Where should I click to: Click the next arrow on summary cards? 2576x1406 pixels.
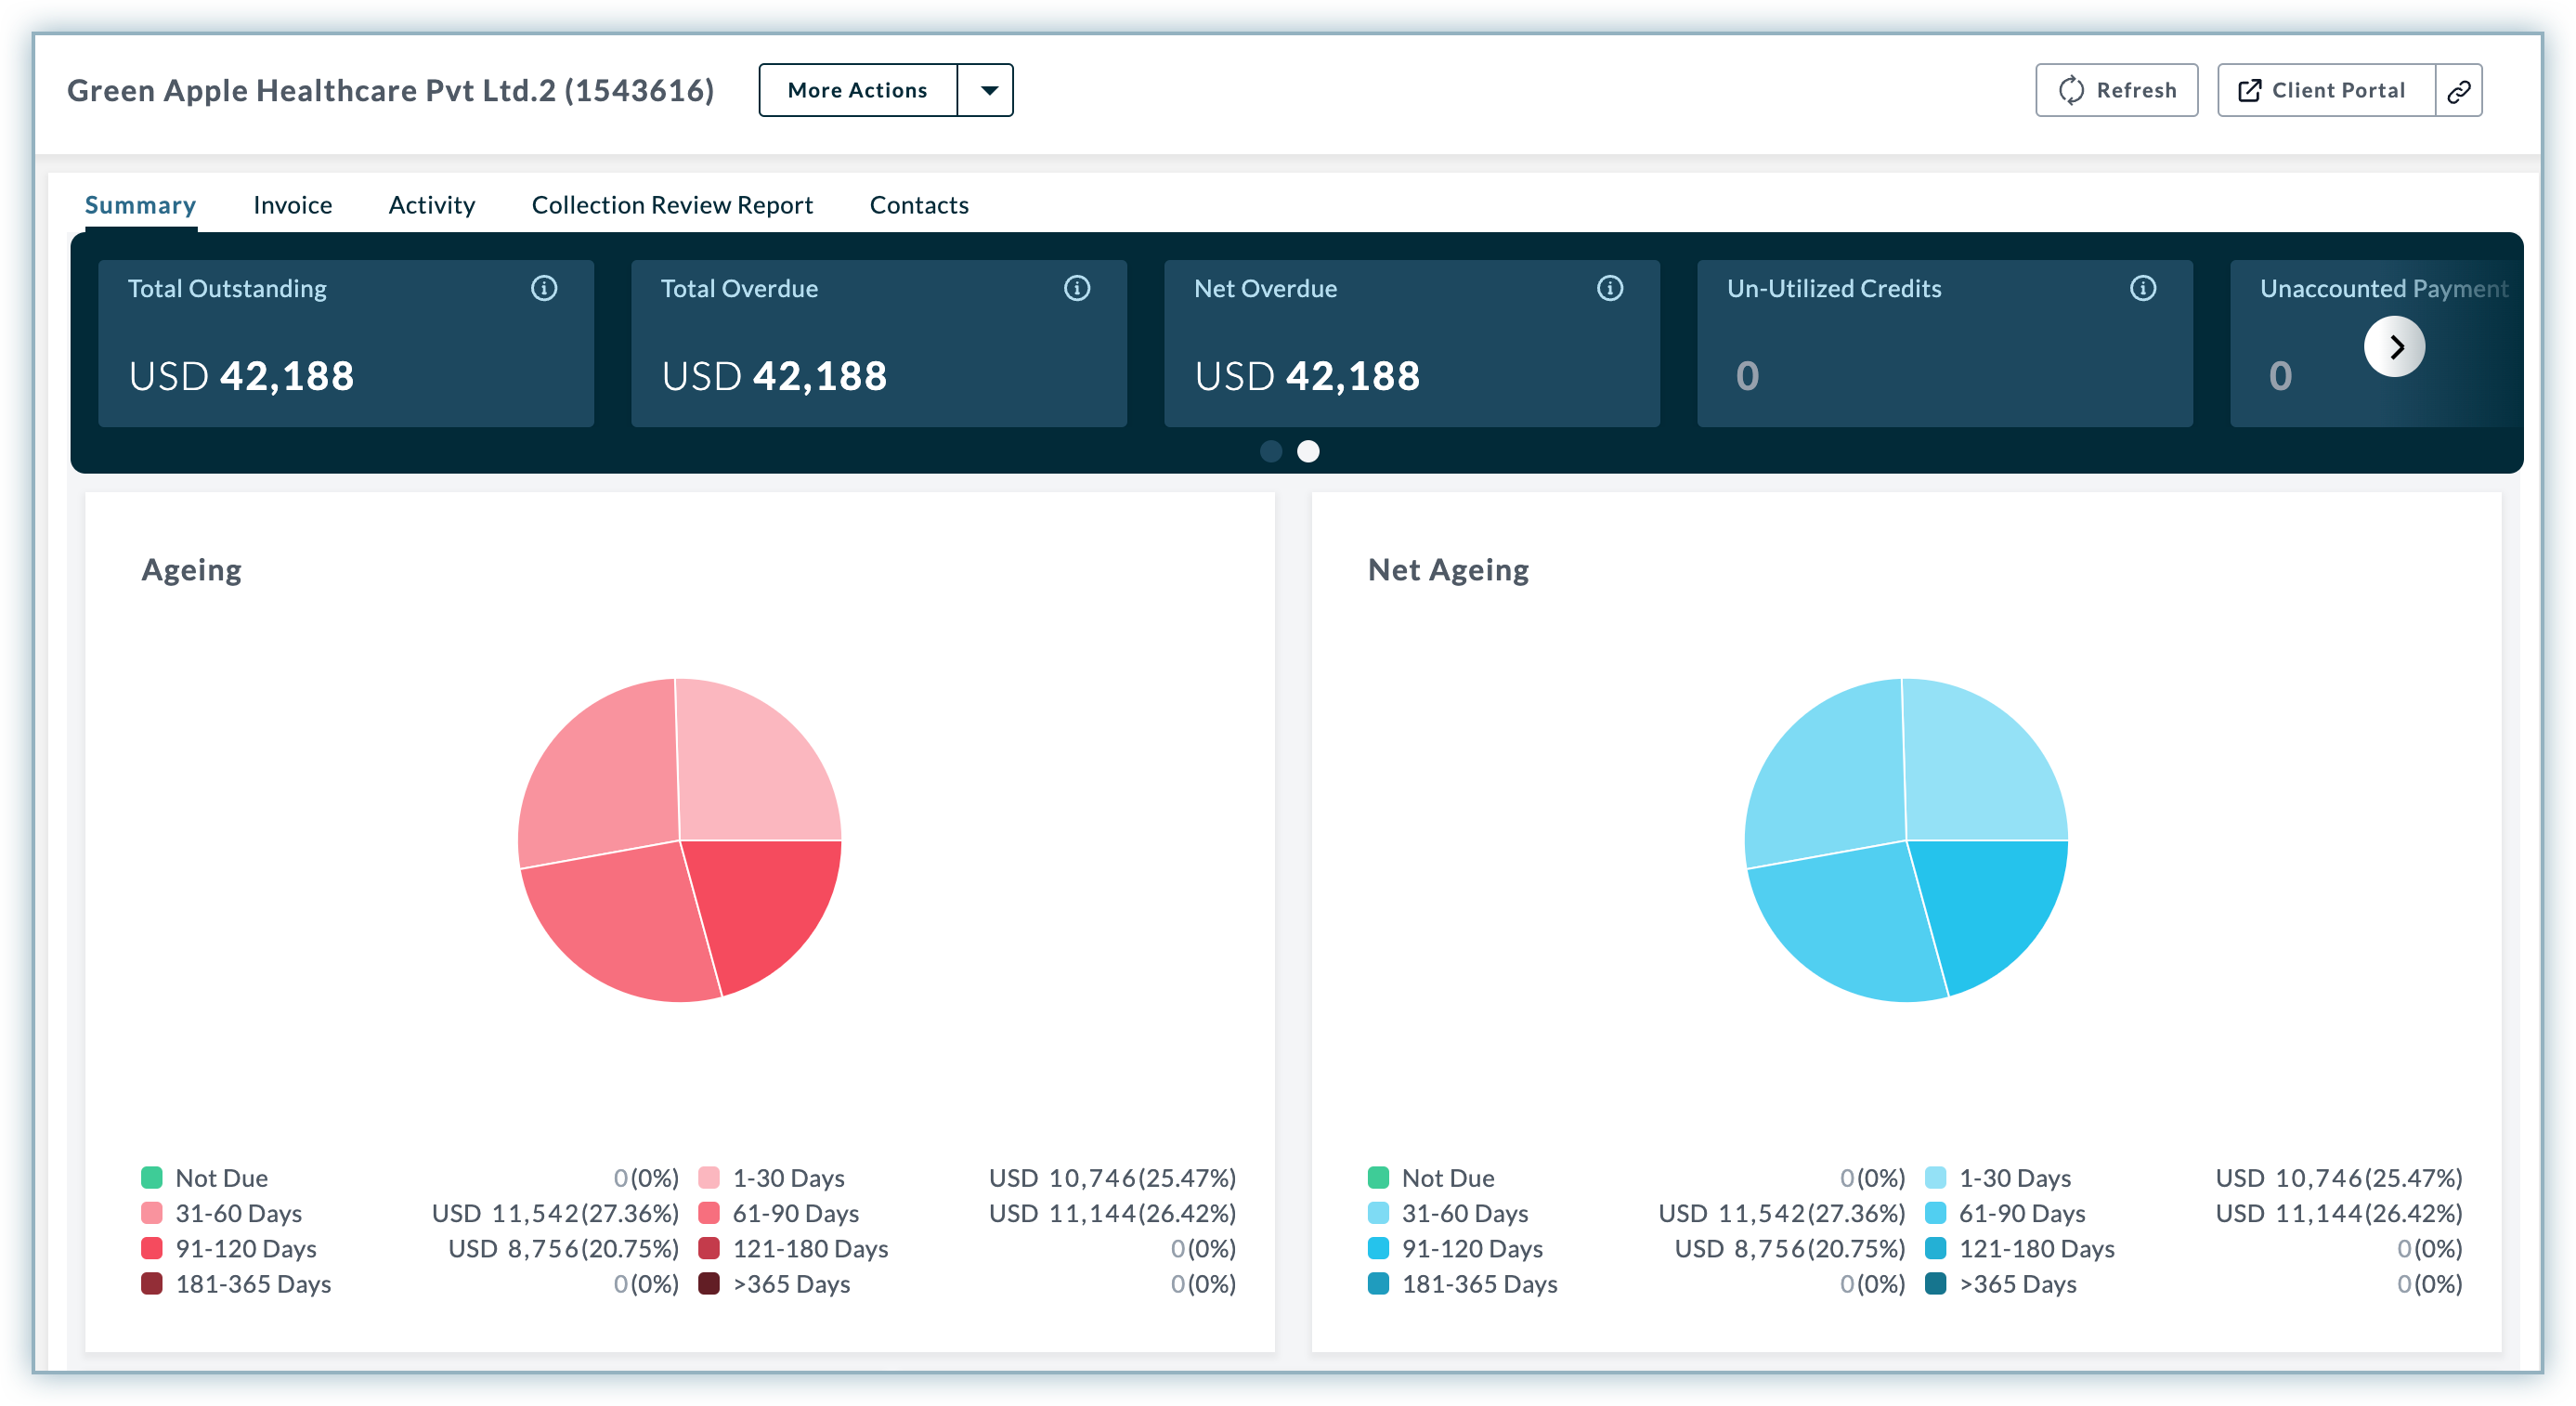tap(2395, 347)
